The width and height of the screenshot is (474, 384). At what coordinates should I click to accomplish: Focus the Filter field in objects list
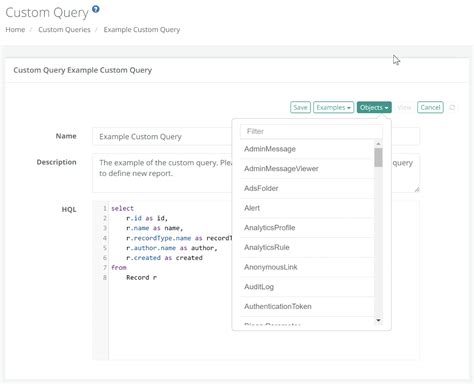(311, 131)
